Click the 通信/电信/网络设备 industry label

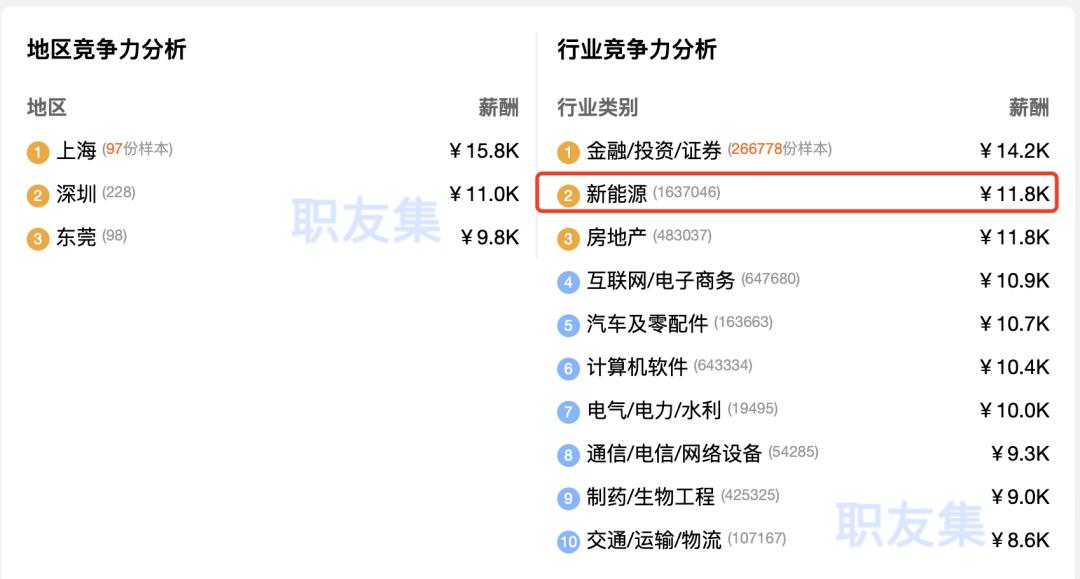(674, 454)
